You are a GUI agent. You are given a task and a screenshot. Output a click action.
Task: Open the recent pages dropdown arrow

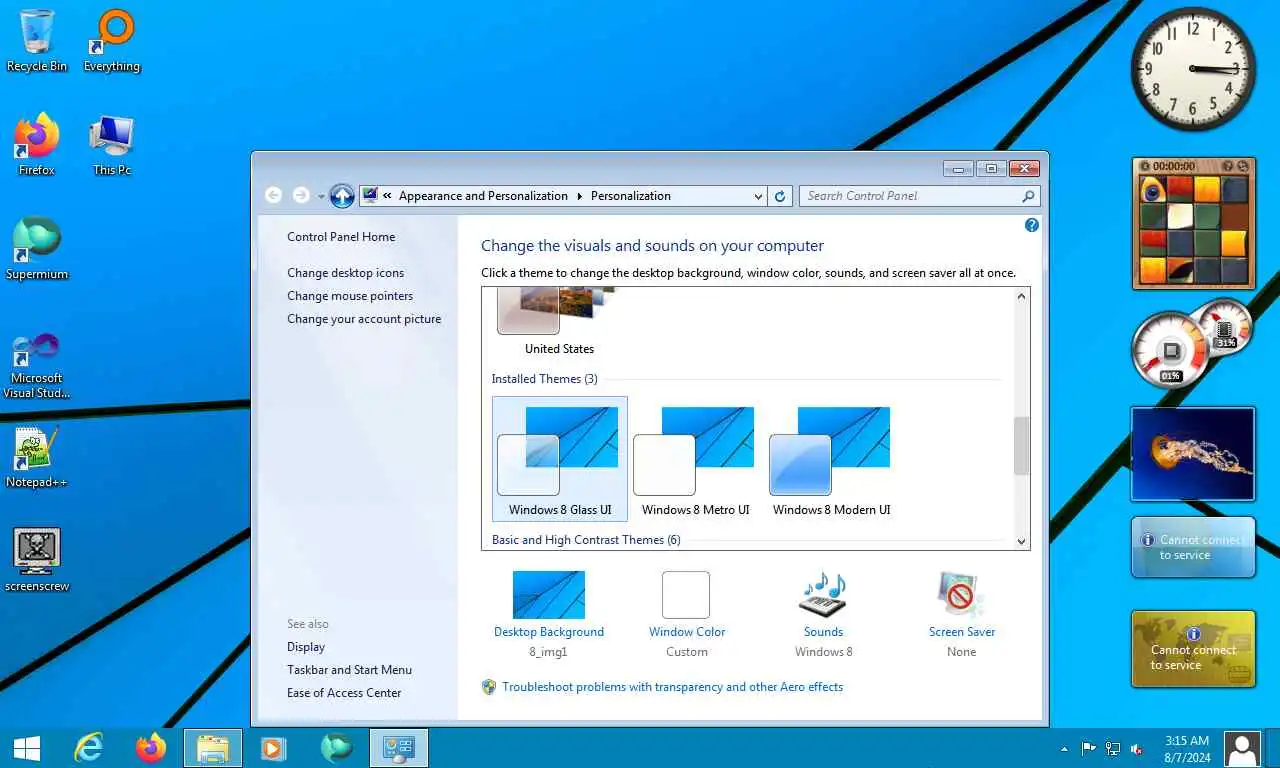[321, 196]
